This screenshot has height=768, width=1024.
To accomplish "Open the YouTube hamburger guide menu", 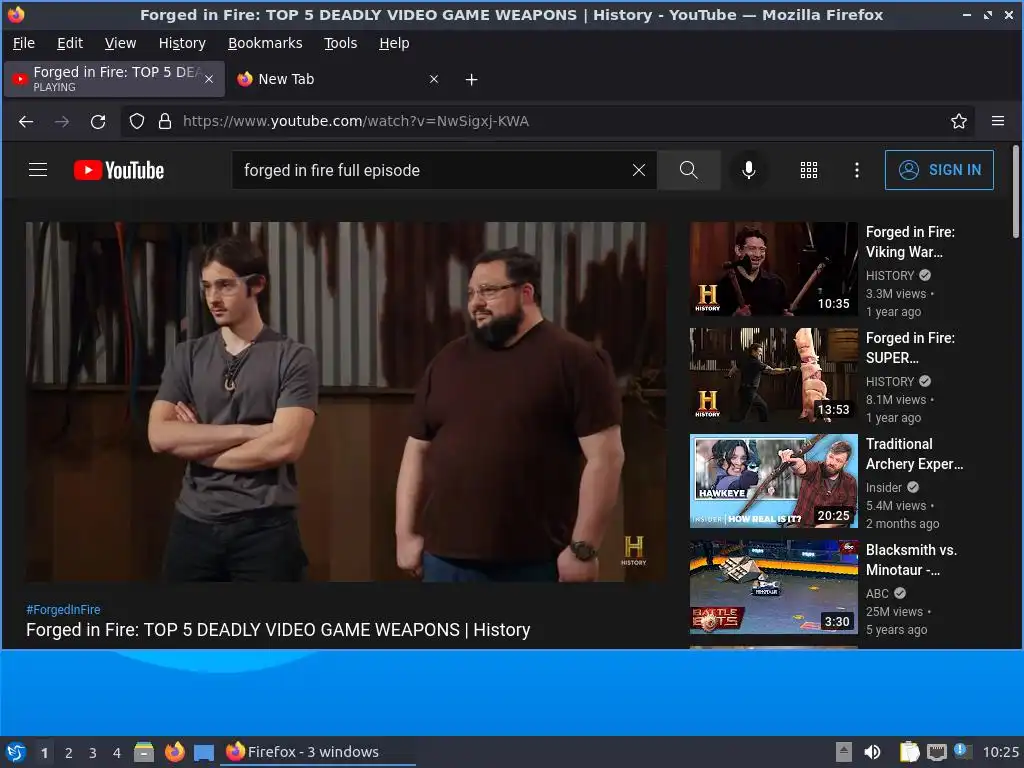I will point(38,170).
